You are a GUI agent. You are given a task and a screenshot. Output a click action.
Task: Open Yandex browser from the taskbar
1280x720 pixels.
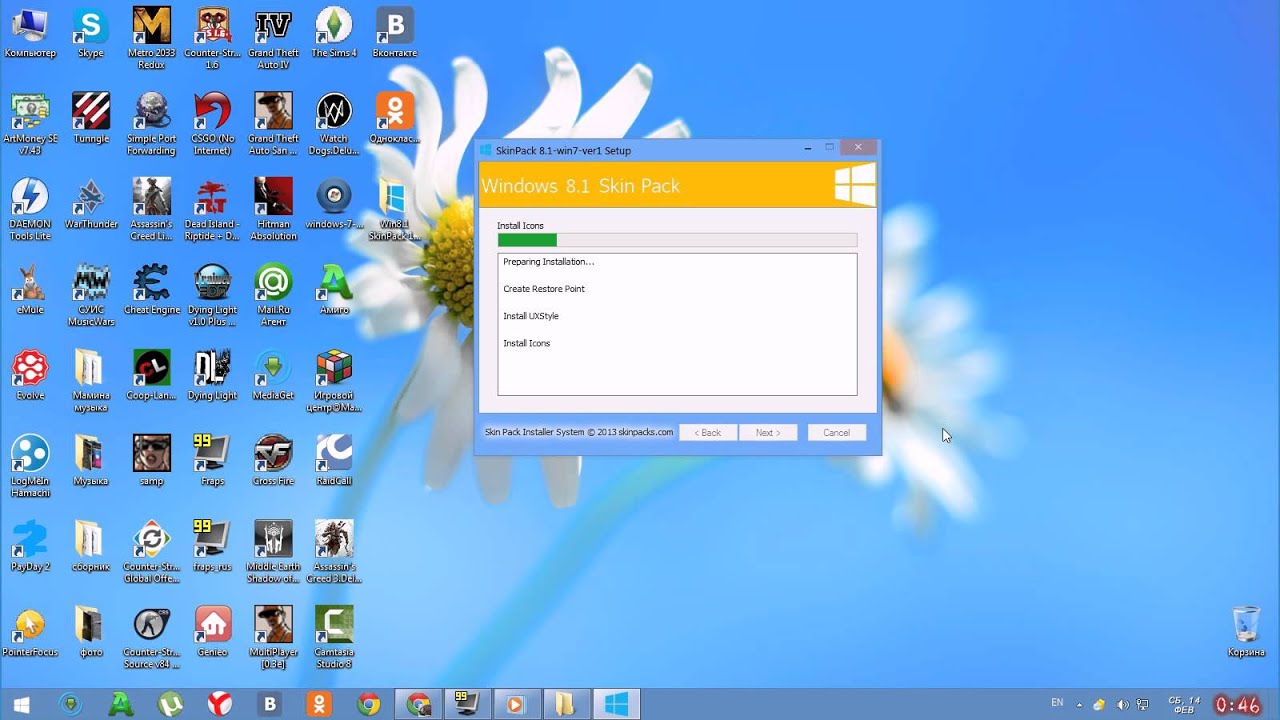219,704
